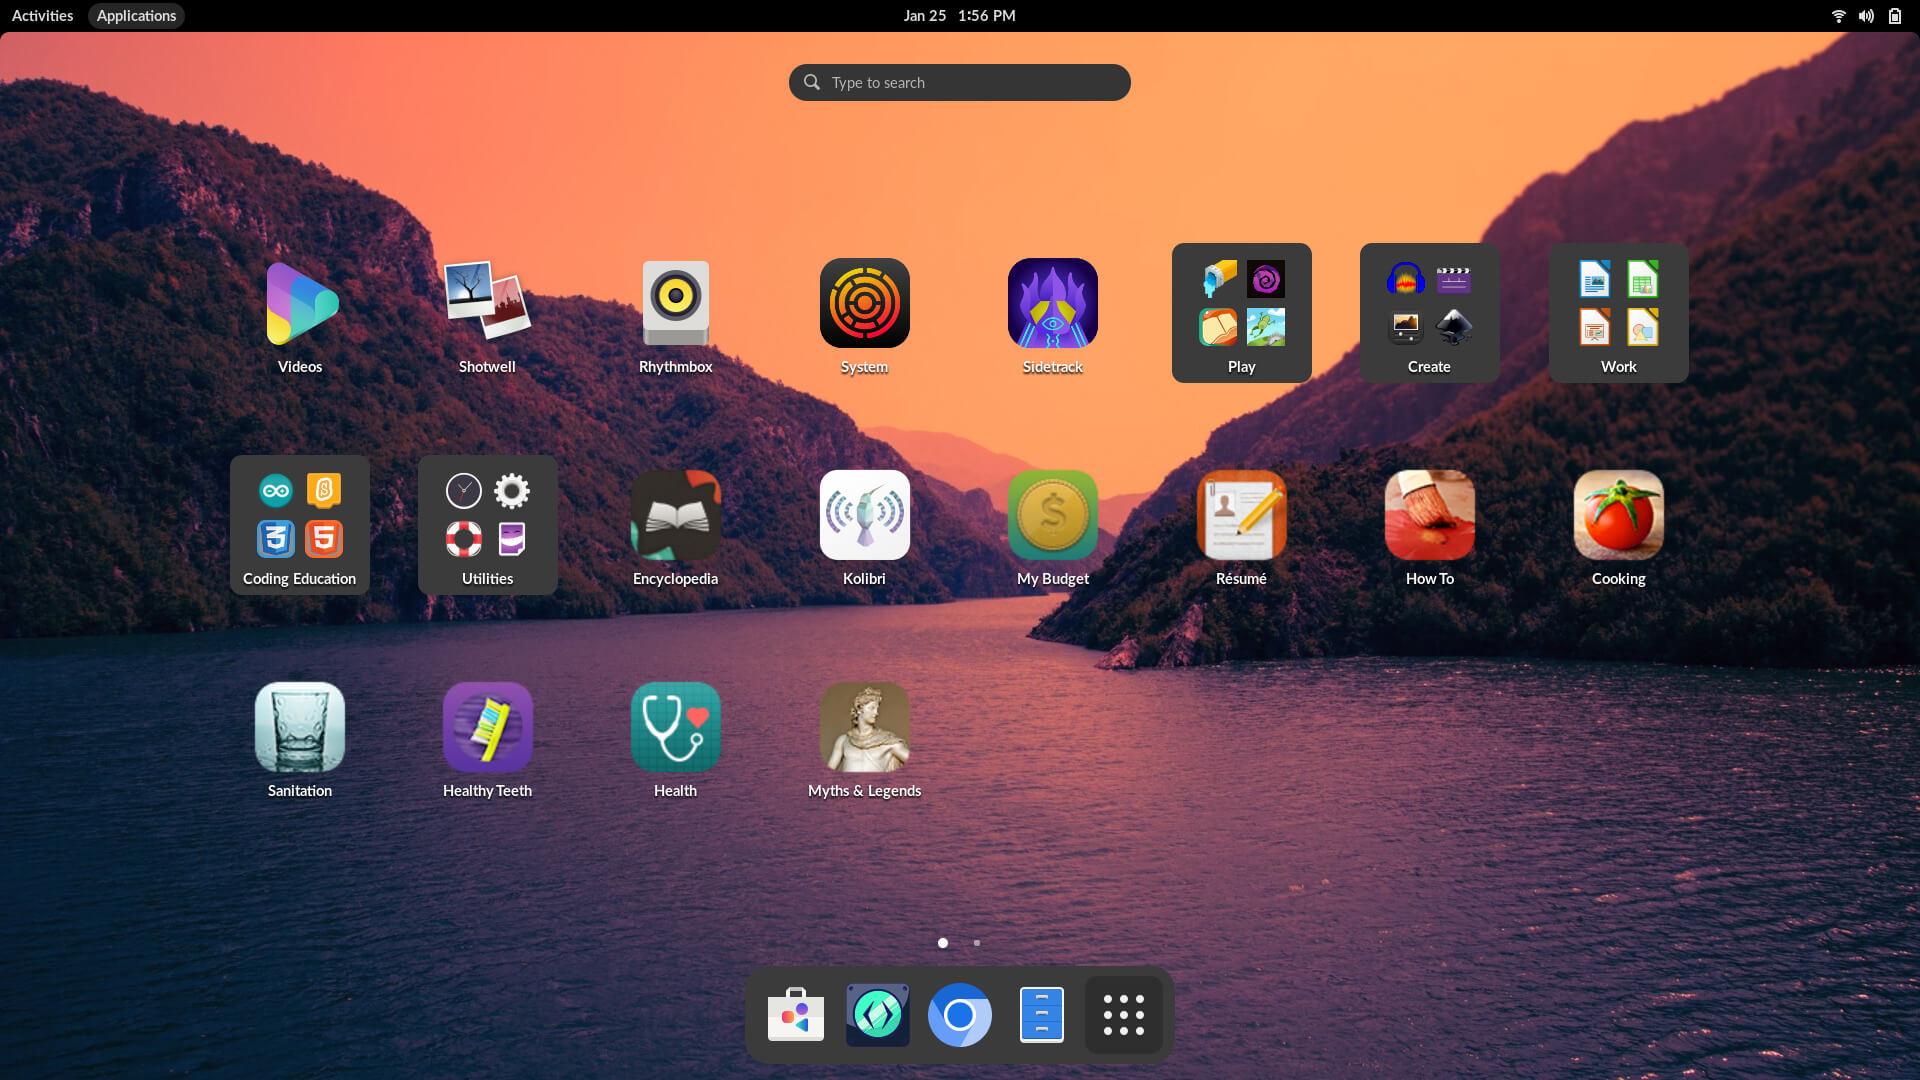Select the Applications menu
1920x1080 pixels.
(x=136, y=15)
